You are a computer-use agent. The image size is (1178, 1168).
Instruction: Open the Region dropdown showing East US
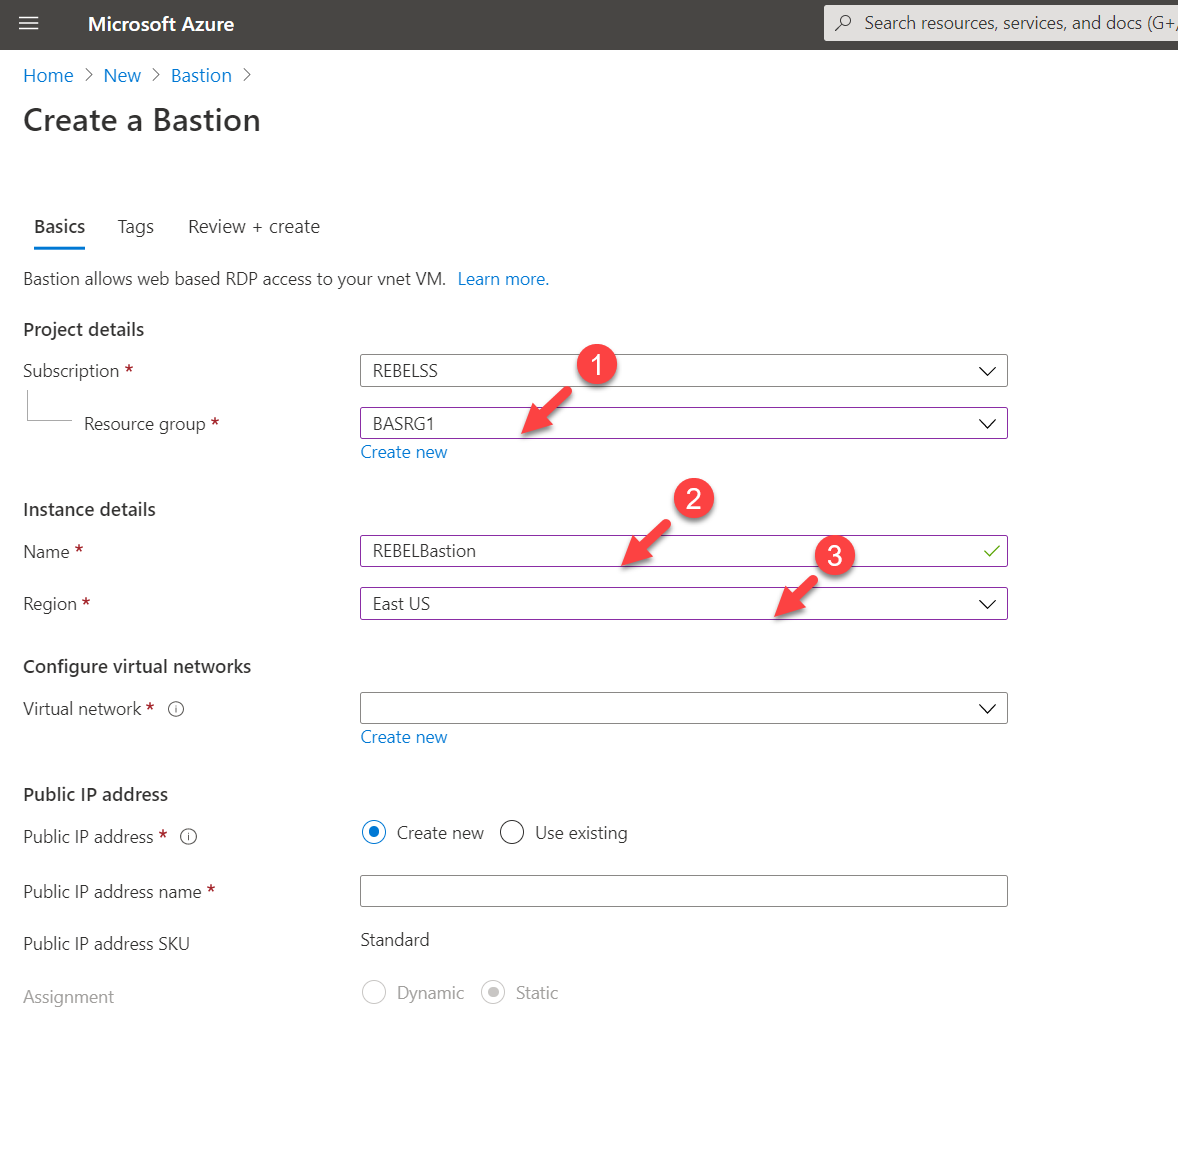(684, 604)
